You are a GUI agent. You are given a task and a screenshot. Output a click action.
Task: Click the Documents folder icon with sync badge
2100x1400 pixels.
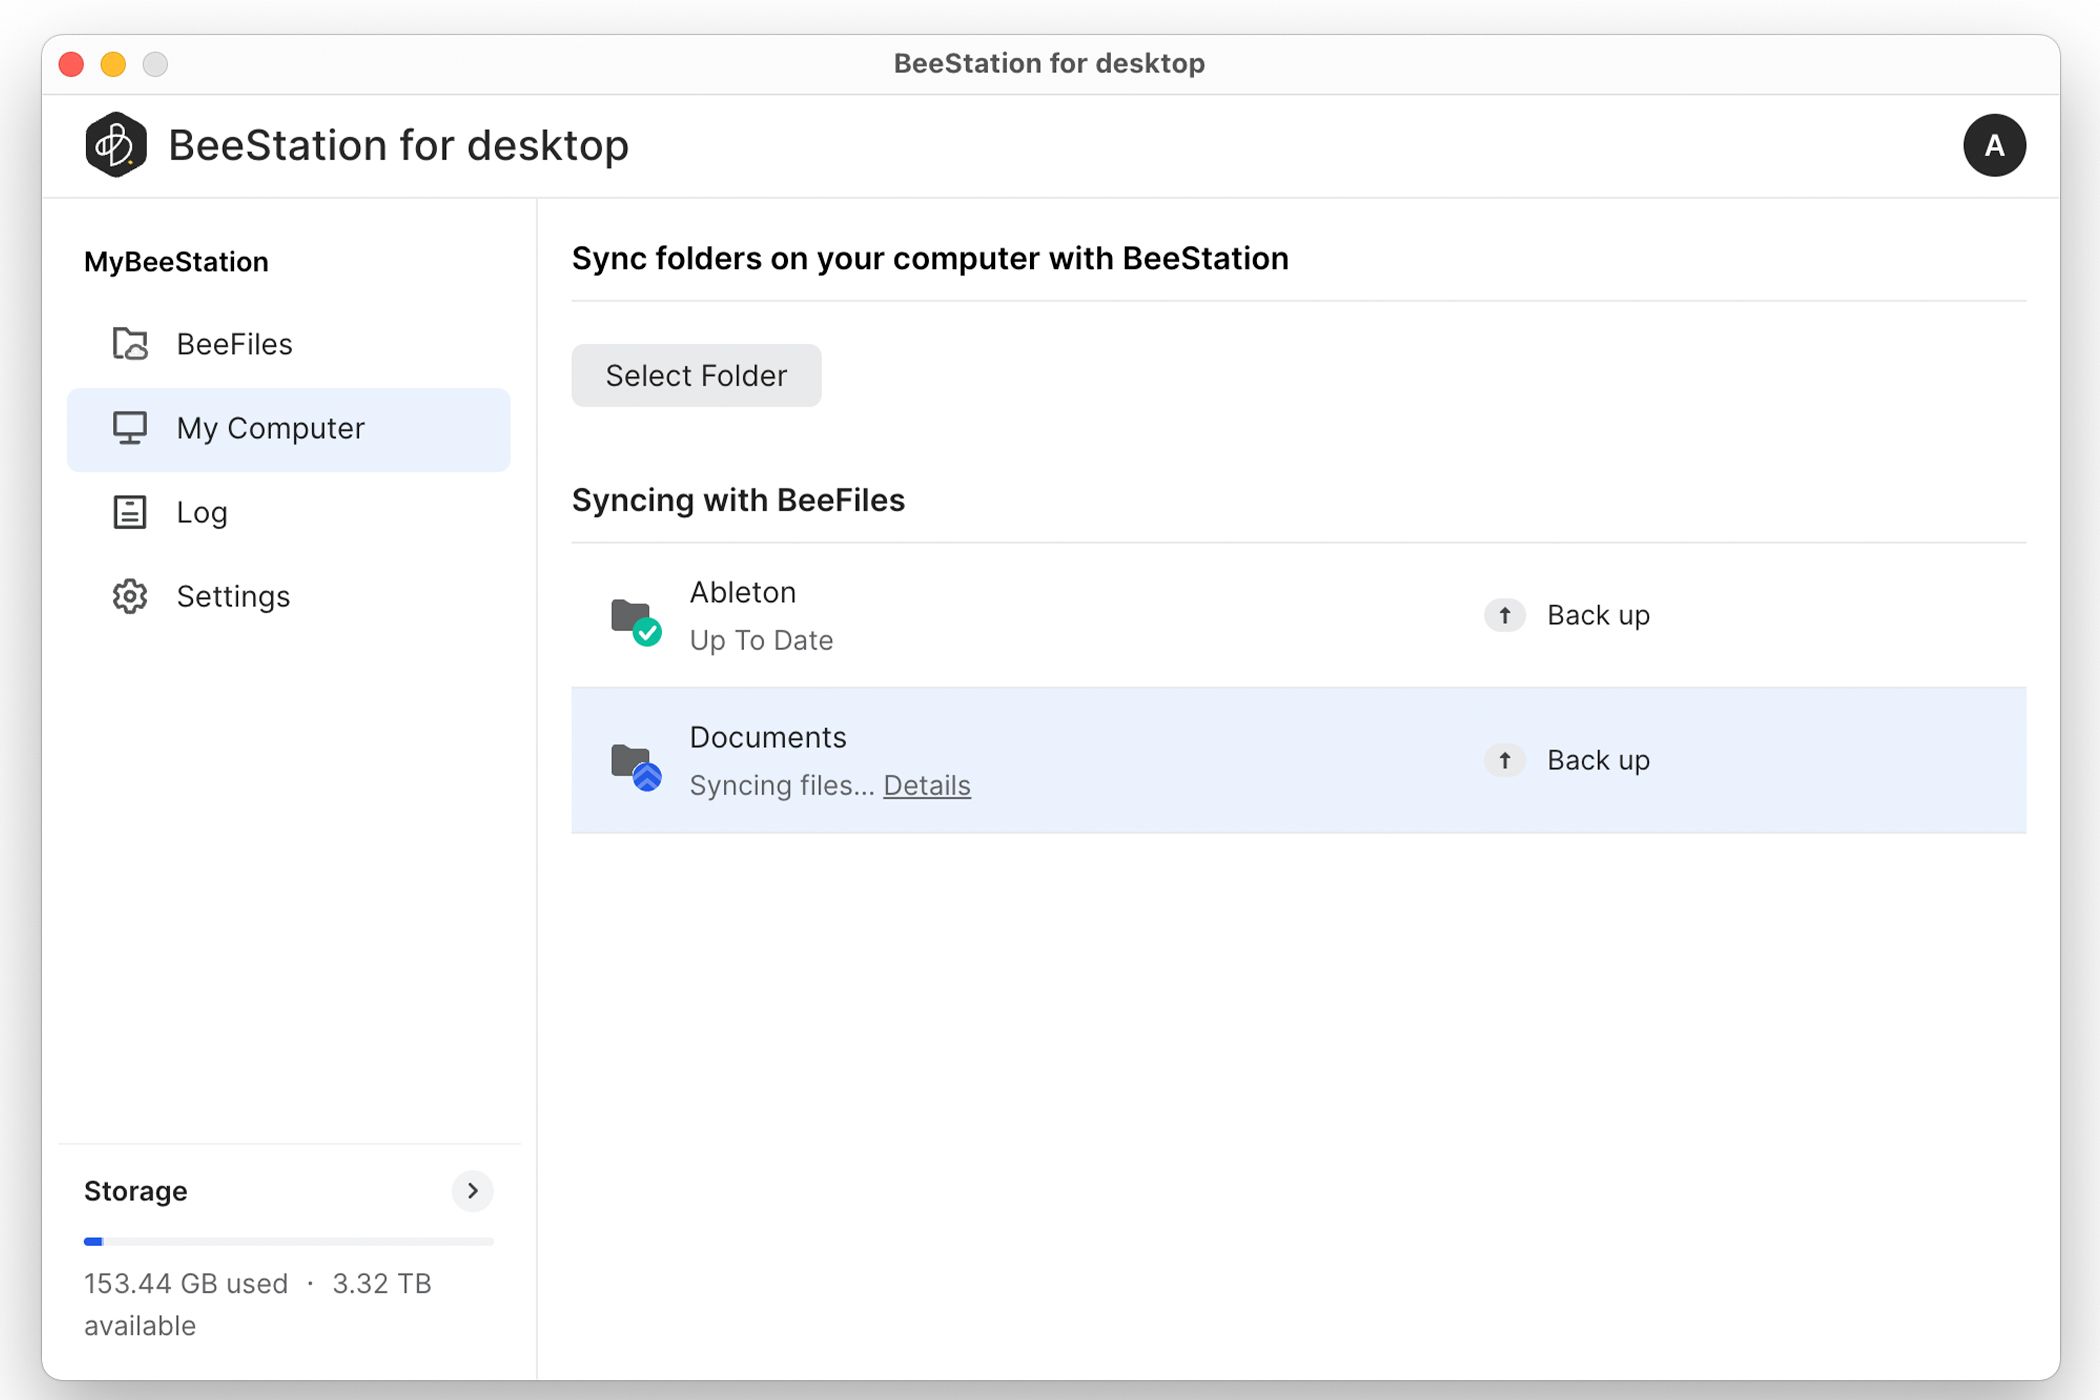636,767
